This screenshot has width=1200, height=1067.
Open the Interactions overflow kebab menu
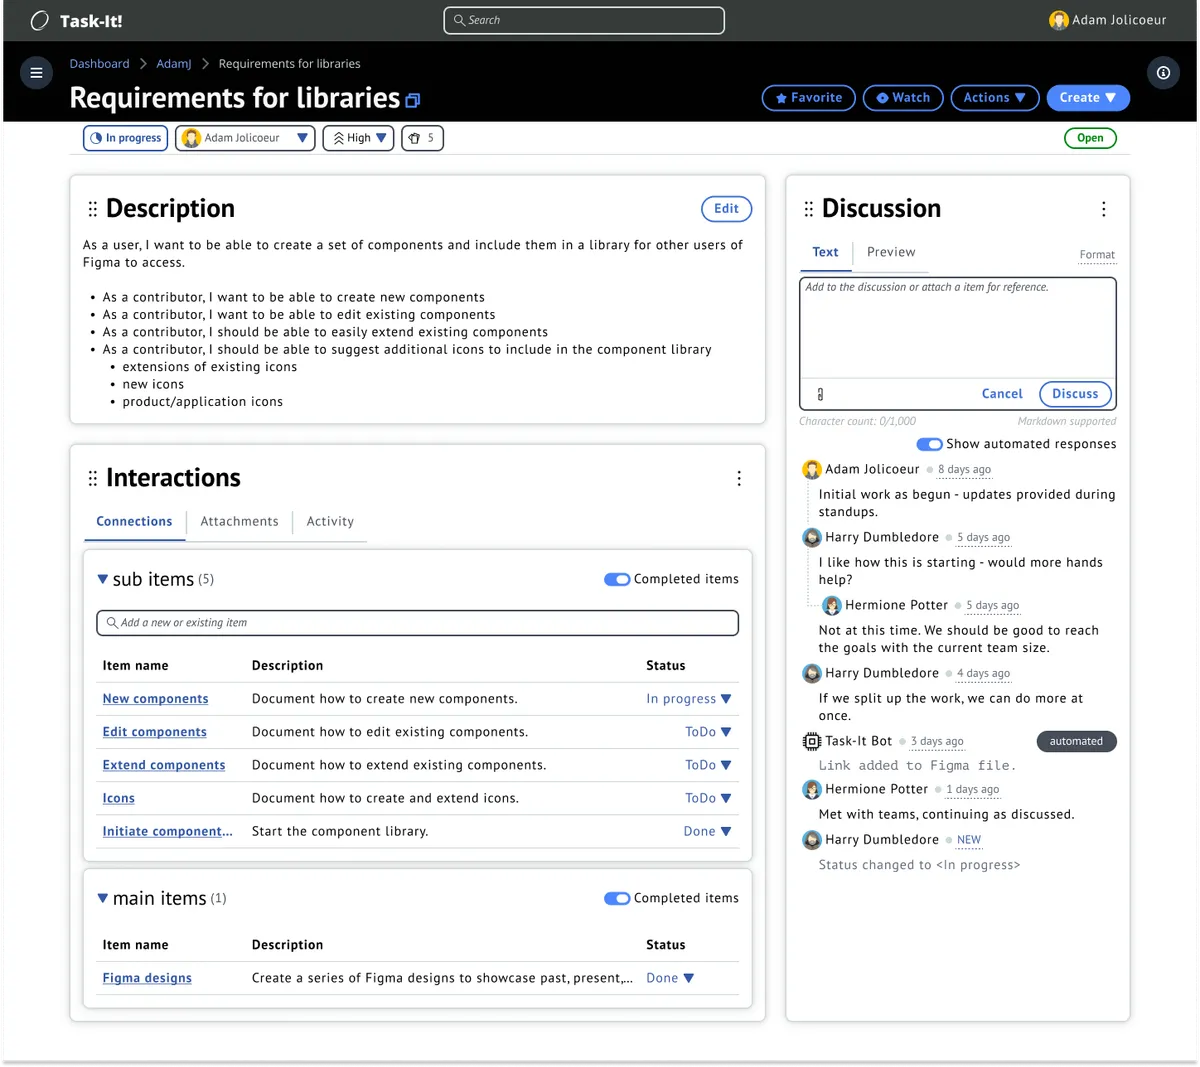click(739, 478)
